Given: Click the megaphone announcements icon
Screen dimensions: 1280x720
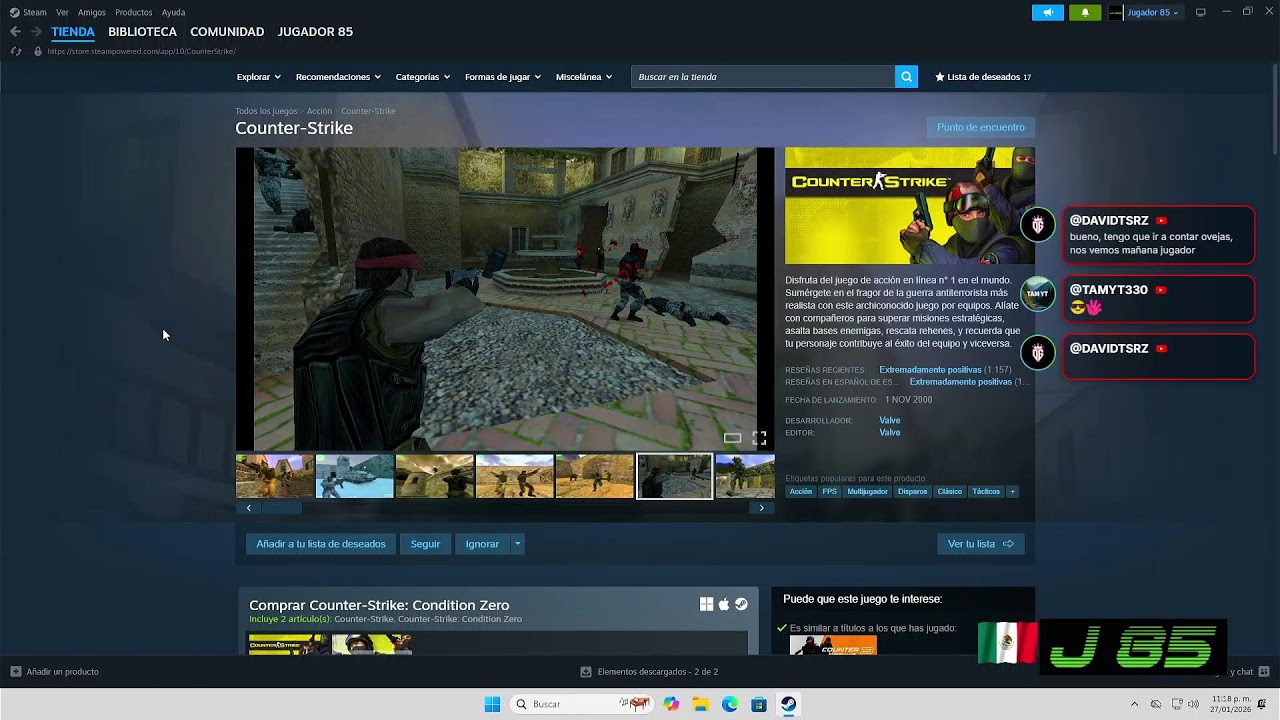Looking at the screenshot, I should [1047, 13].
